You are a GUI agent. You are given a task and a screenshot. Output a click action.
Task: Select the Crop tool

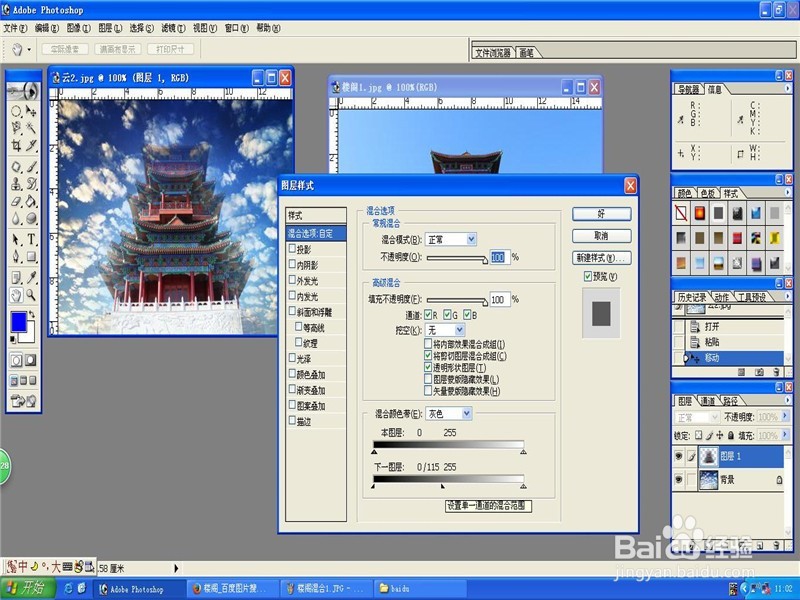coord(16,145)
